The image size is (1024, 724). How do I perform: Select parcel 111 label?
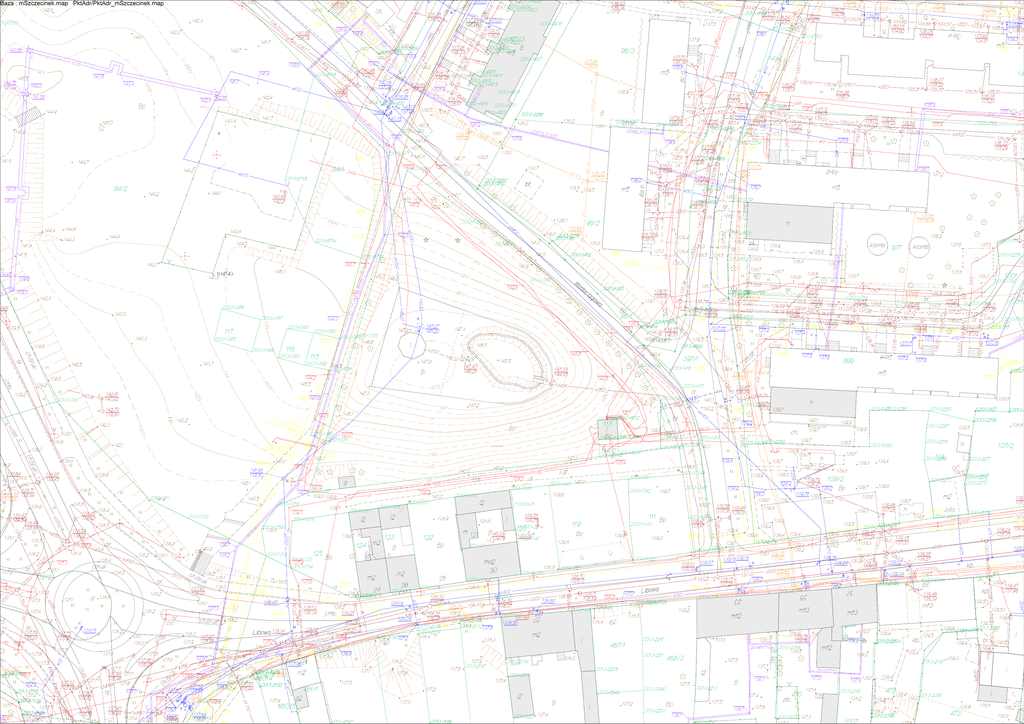pyautogui.click(x=652, y=516)
